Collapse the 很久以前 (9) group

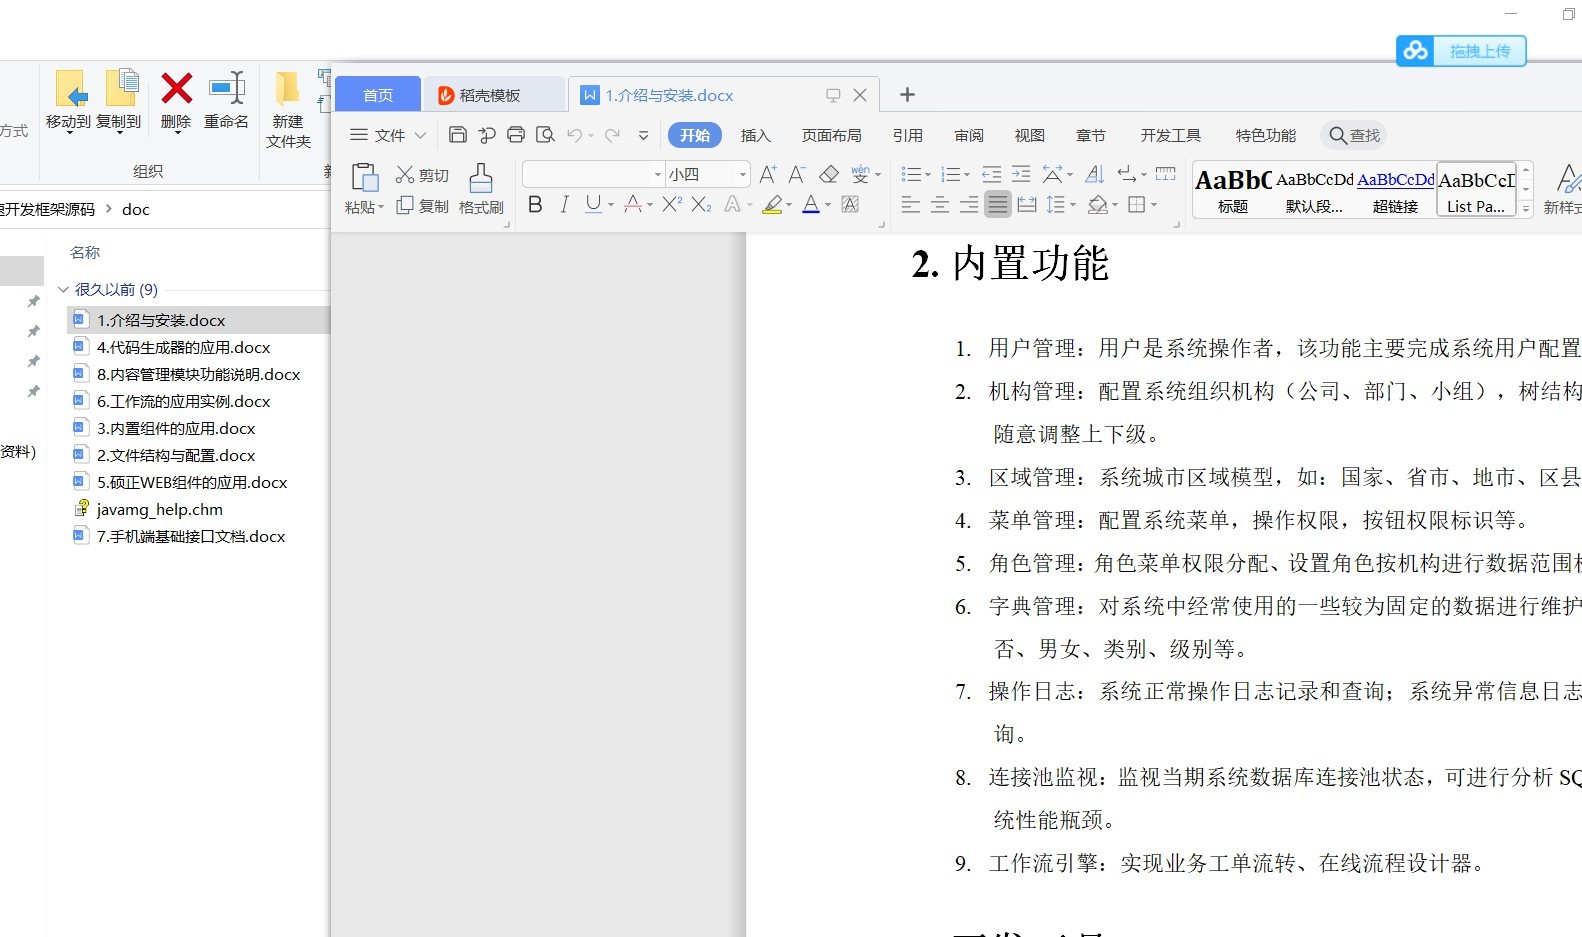(x=64, y=289)
